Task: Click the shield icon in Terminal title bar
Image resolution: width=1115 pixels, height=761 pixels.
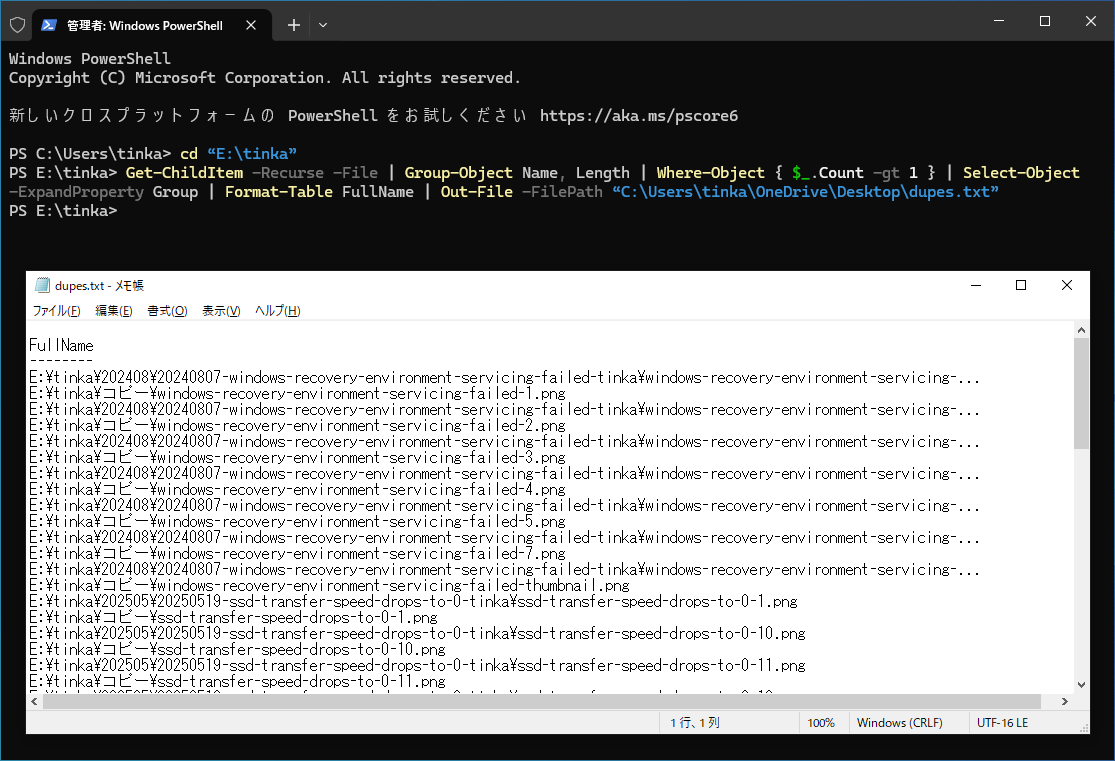Action: pyautogui.click(x=17, y=24)
